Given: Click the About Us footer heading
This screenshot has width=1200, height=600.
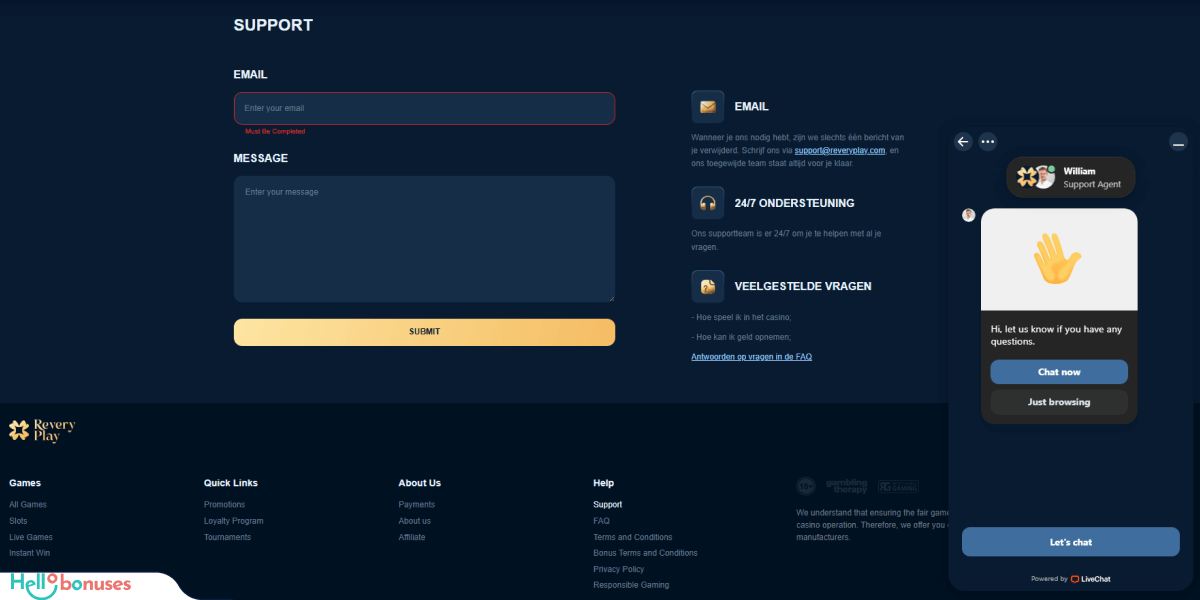Looking at the screenshot, I should (420, 483).
